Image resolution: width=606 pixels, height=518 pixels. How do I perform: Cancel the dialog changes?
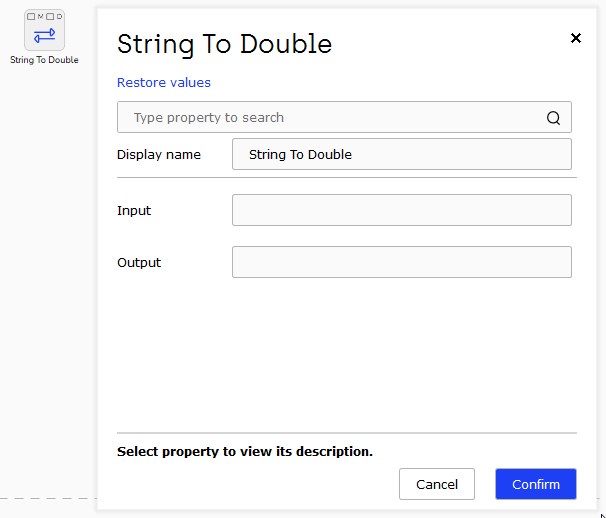click(437, 484)
